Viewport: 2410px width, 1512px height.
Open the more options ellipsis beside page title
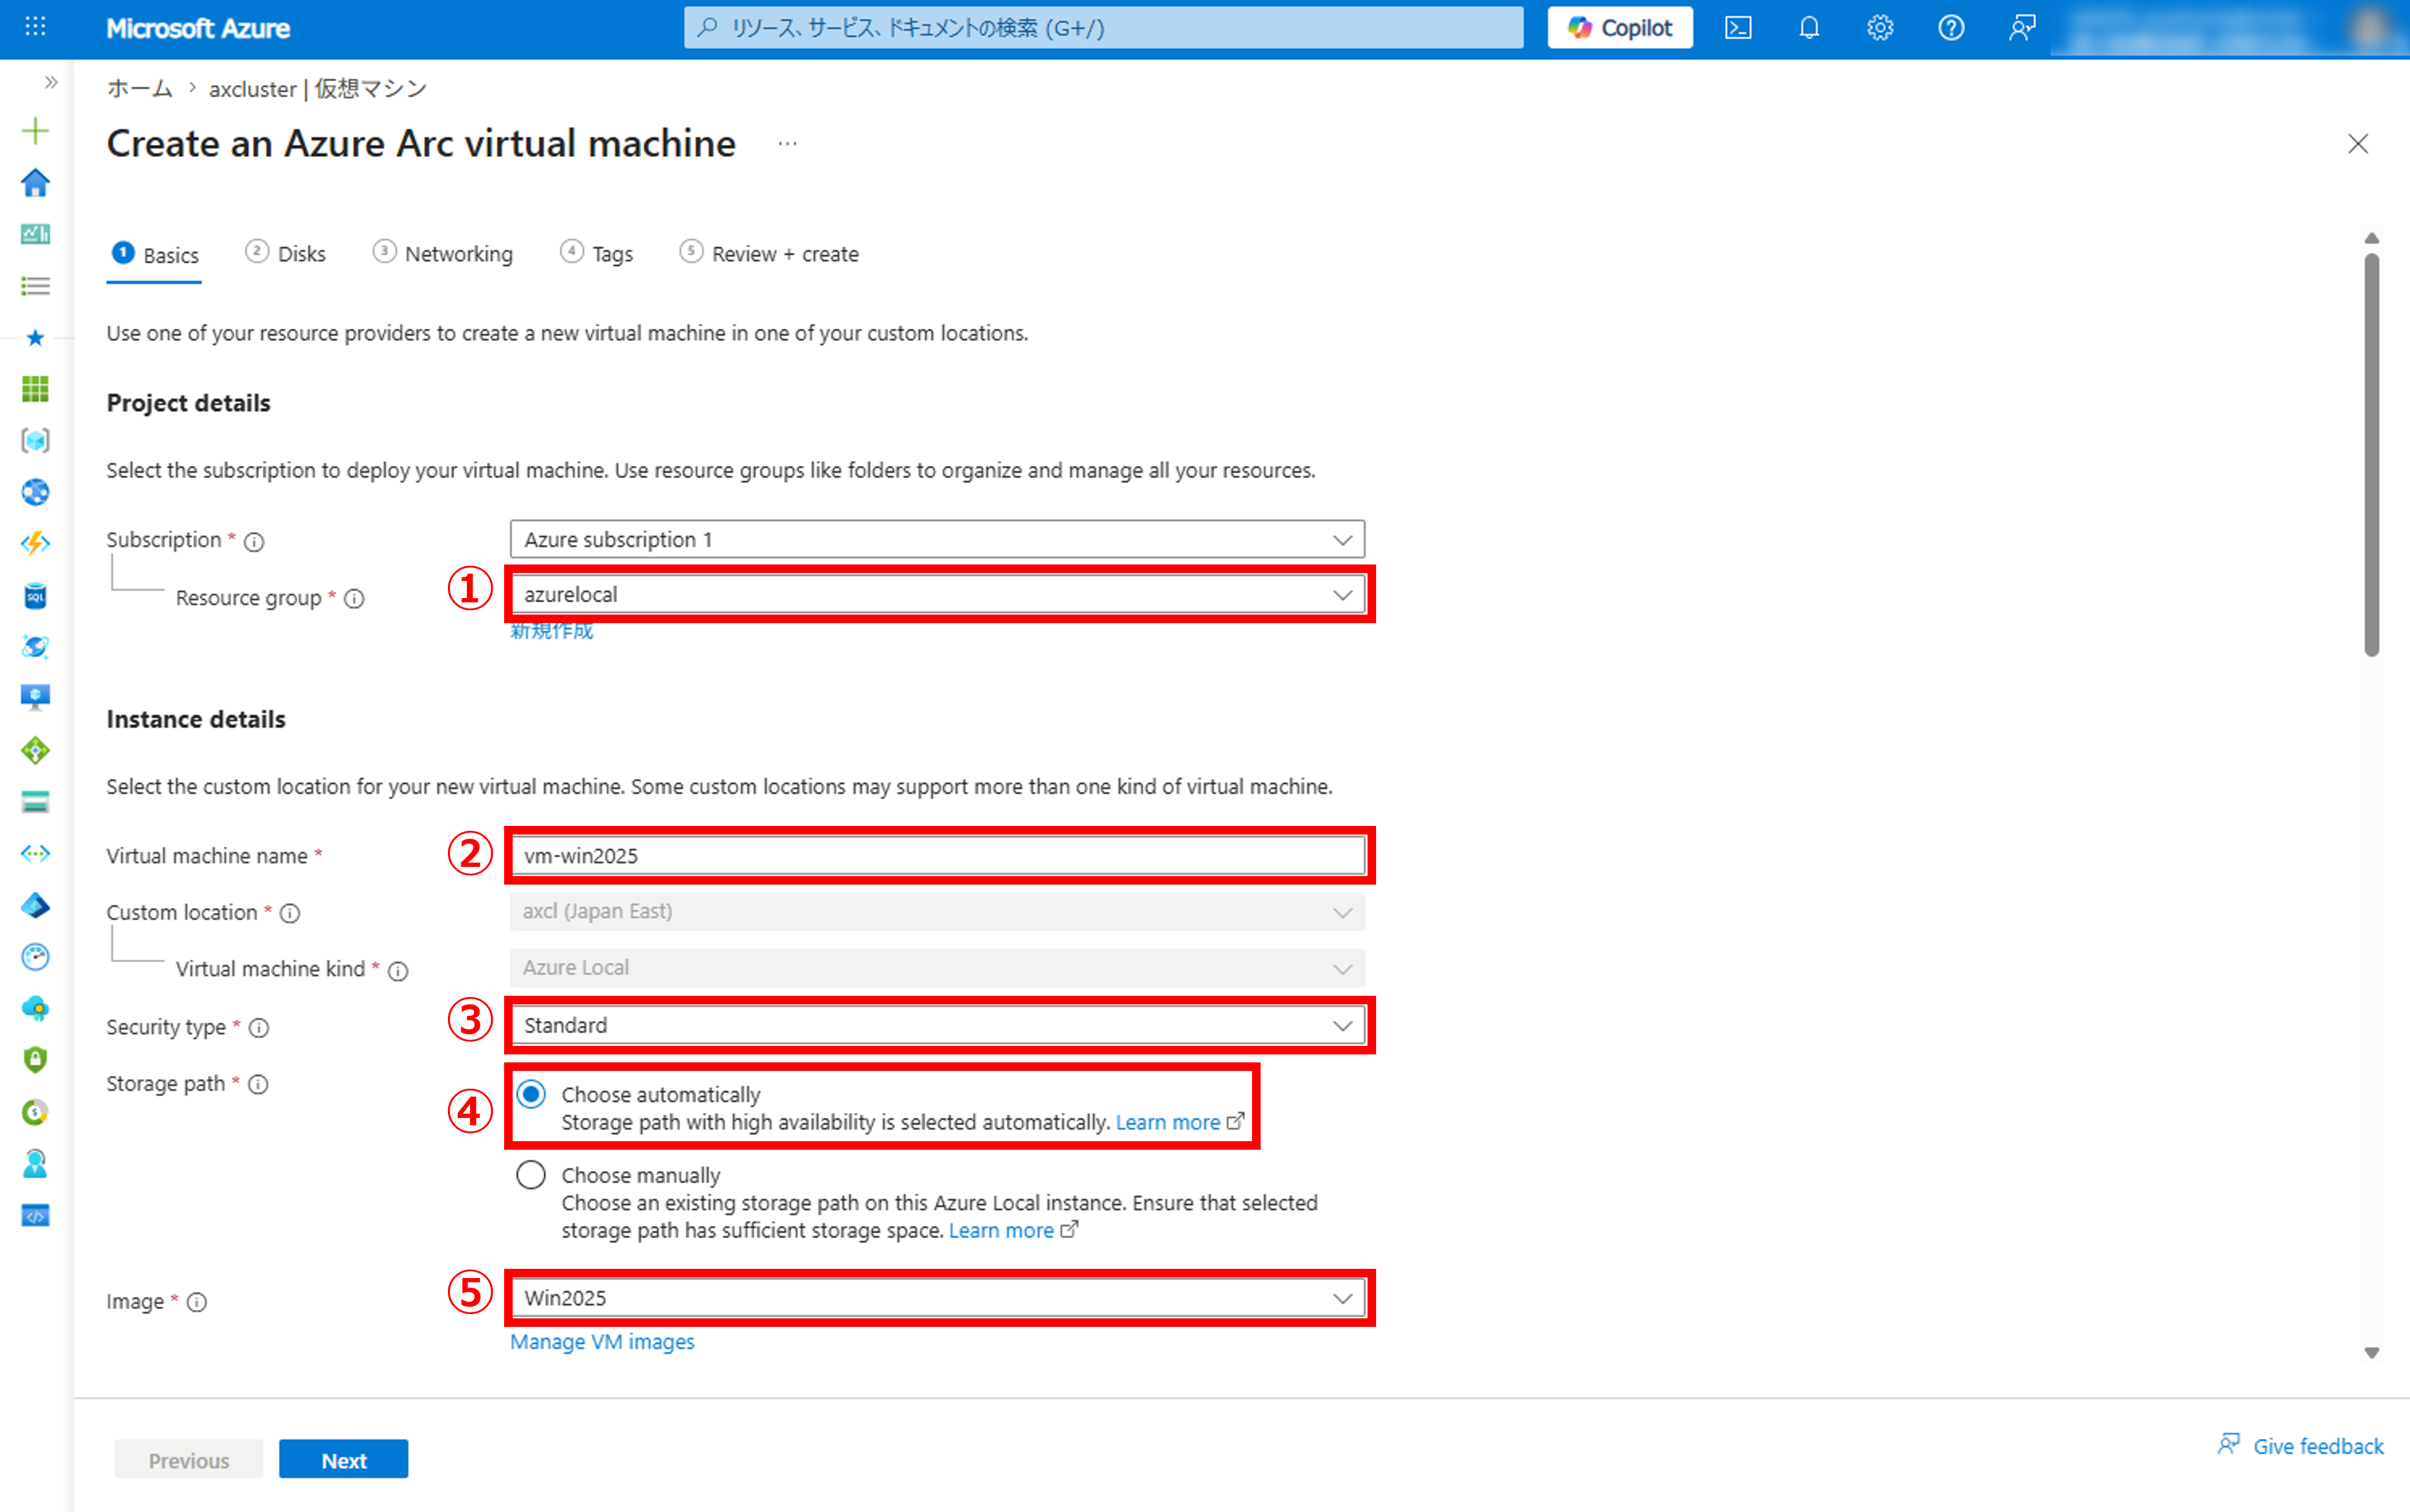tap(788, 144)
